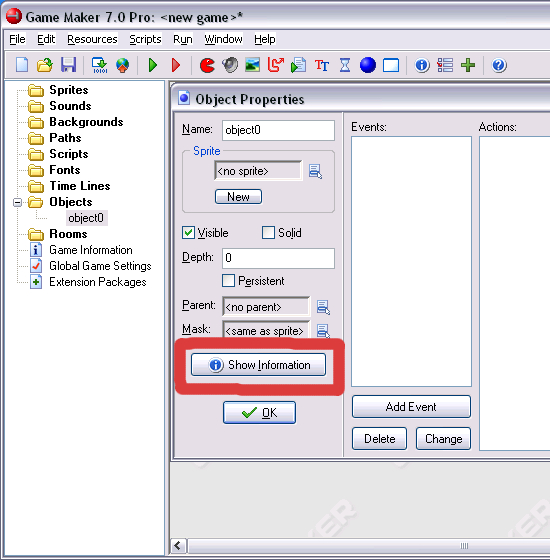Create a sprite with the Pac-Man icon
This screenshot has height=560, width=550.
(207, 65)
